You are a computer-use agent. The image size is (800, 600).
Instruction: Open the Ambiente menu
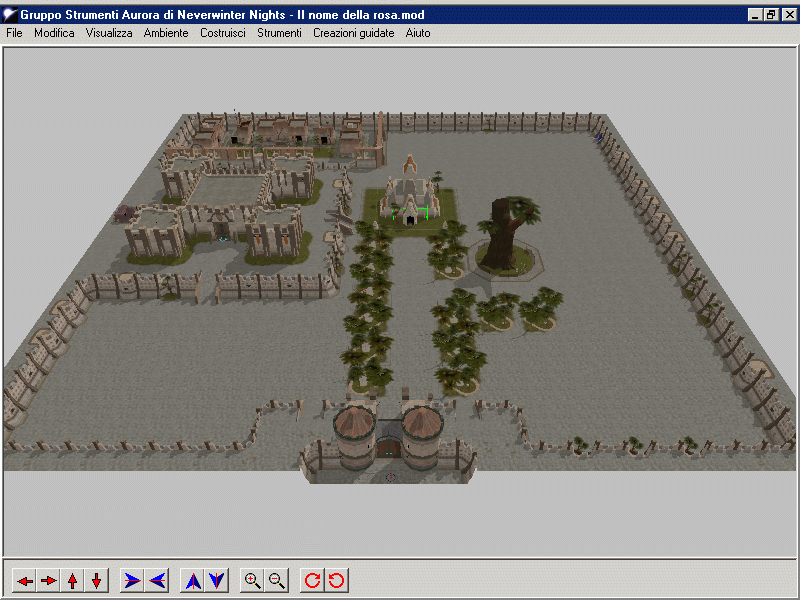tap(166, 33)
